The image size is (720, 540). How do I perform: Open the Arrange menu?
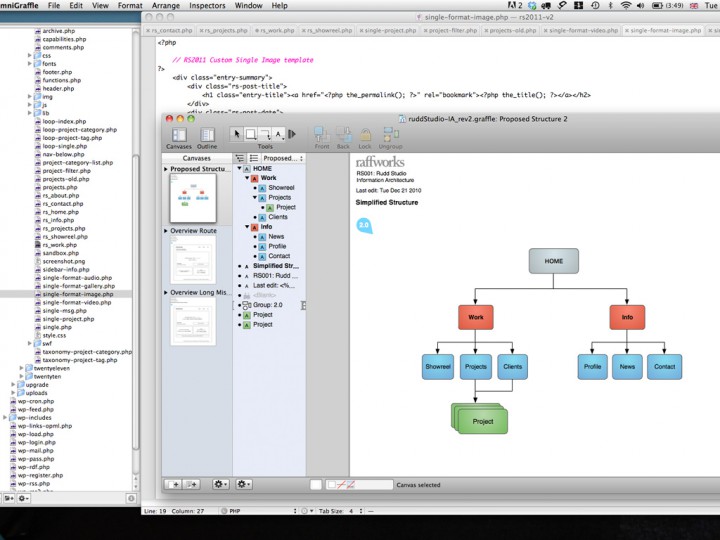coord(166,6)
